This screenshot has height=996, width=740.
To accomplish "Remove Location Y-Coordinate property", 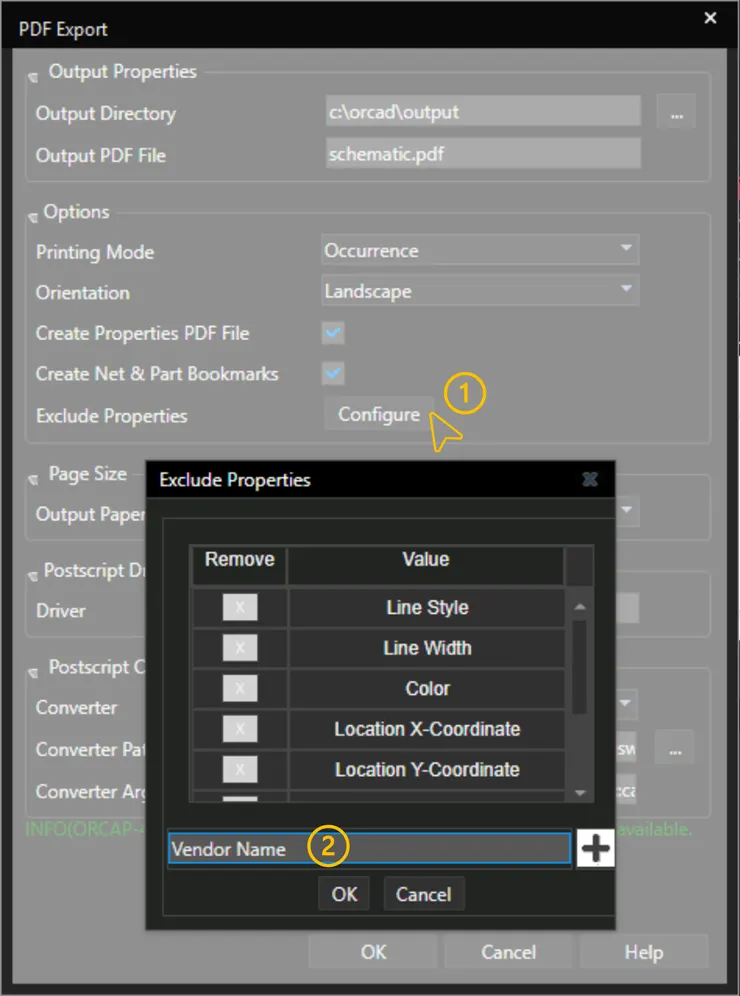I will point(240,769).
